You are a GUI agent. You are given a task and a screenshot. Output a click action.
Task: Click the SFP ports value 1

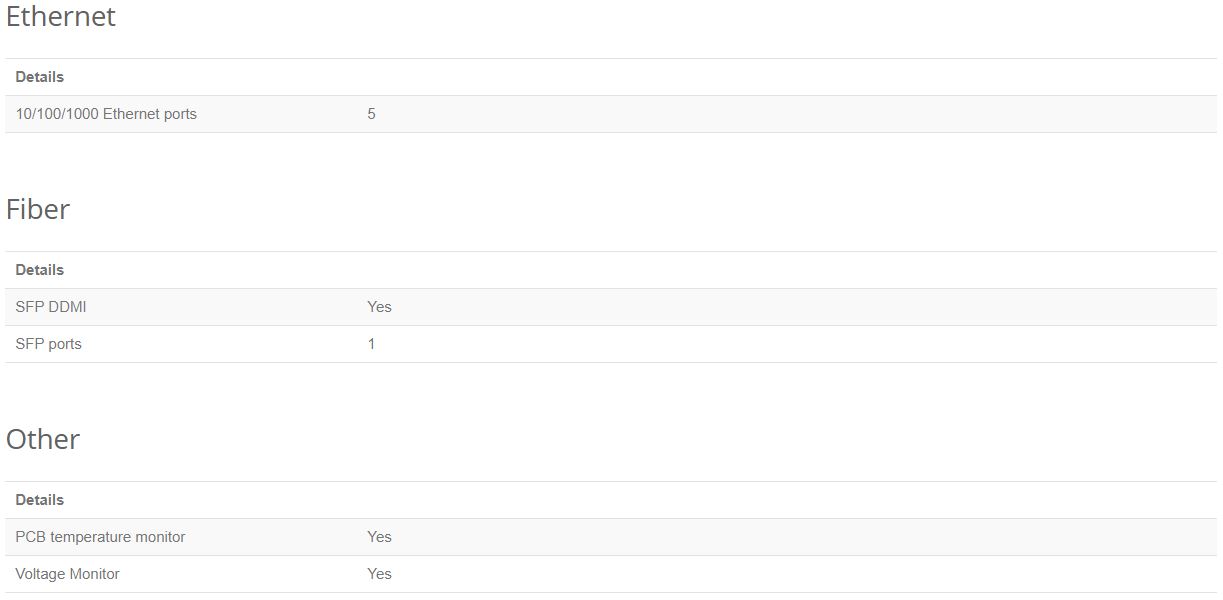[x=371, y=344]
